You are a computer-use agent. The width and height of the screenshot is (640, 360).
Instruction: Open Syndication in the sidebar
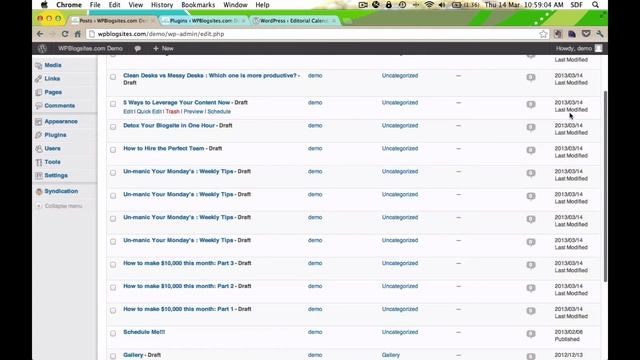(61, 191)
